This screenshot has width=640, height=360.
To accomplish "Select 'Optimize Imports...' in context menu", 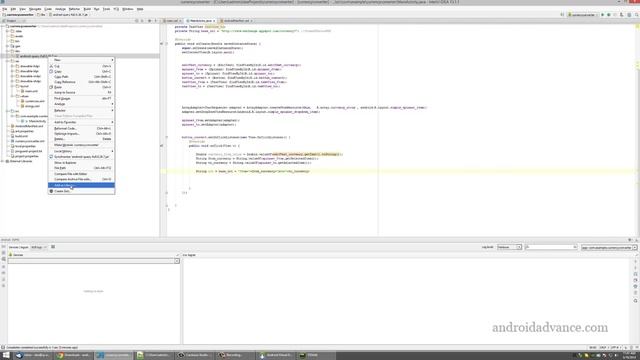I will point(81,134).
